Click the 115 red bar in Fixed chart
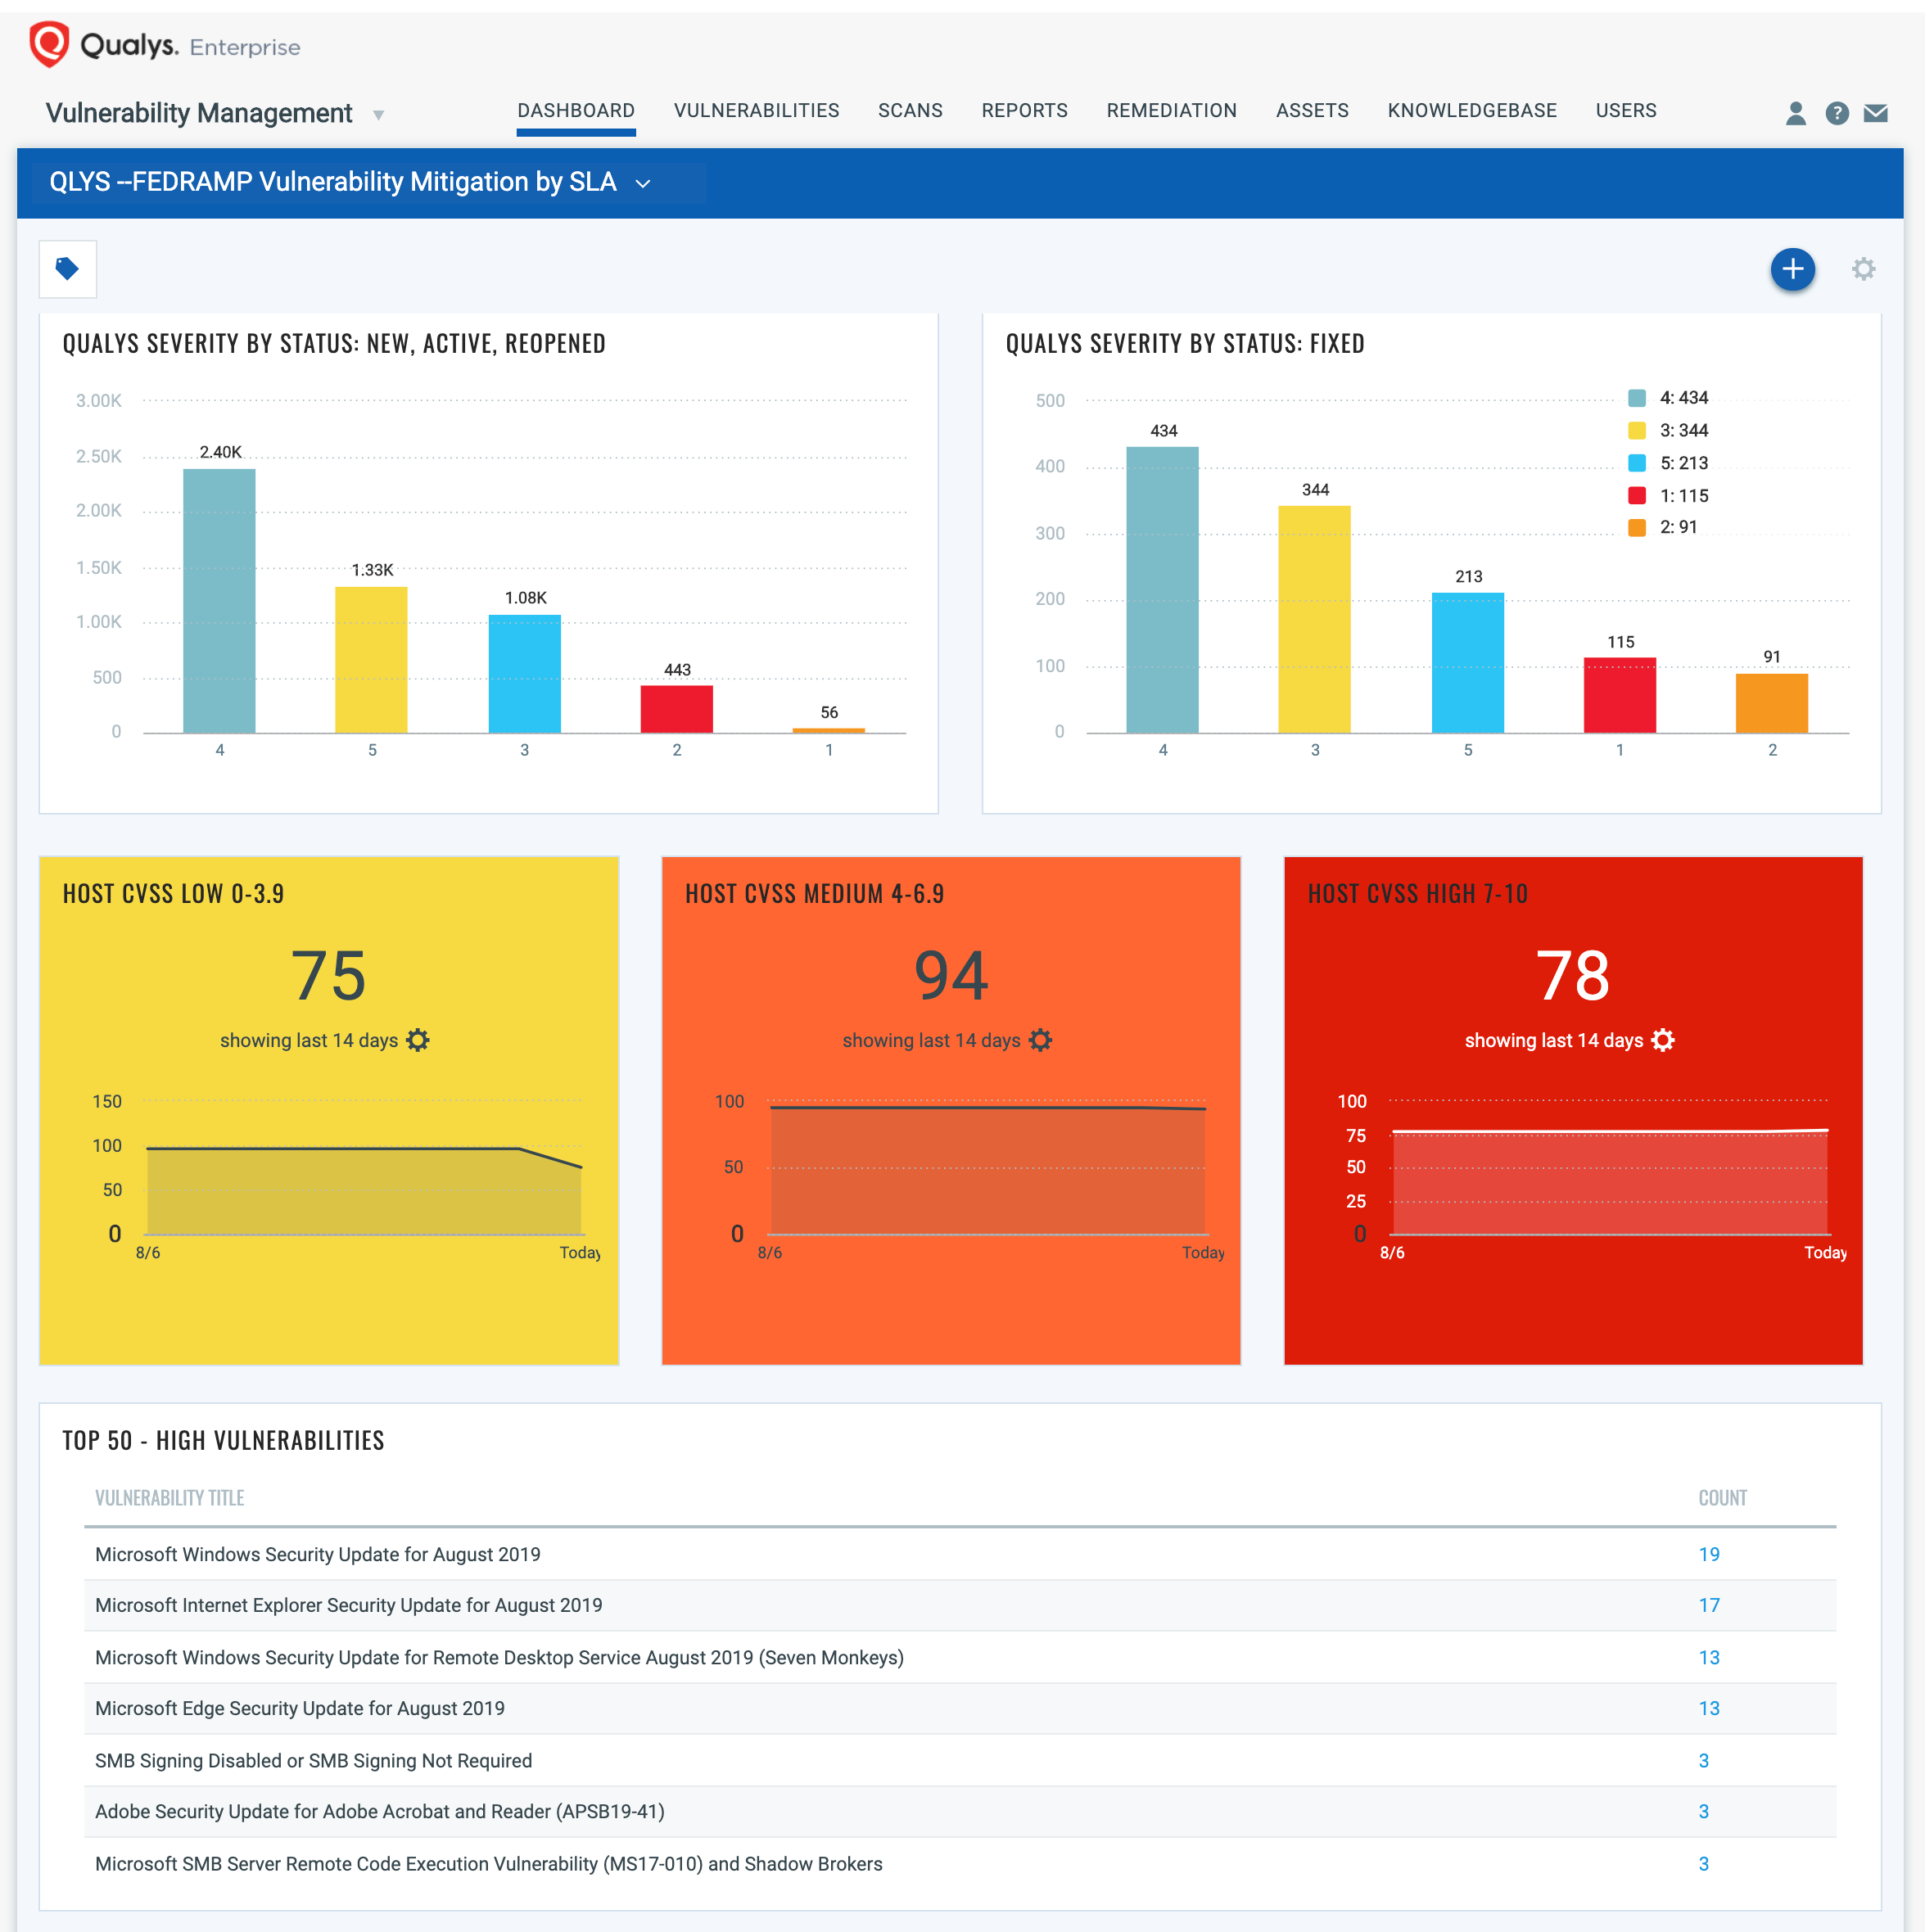This screenshot has height=1932, width=1925. 1620,695
